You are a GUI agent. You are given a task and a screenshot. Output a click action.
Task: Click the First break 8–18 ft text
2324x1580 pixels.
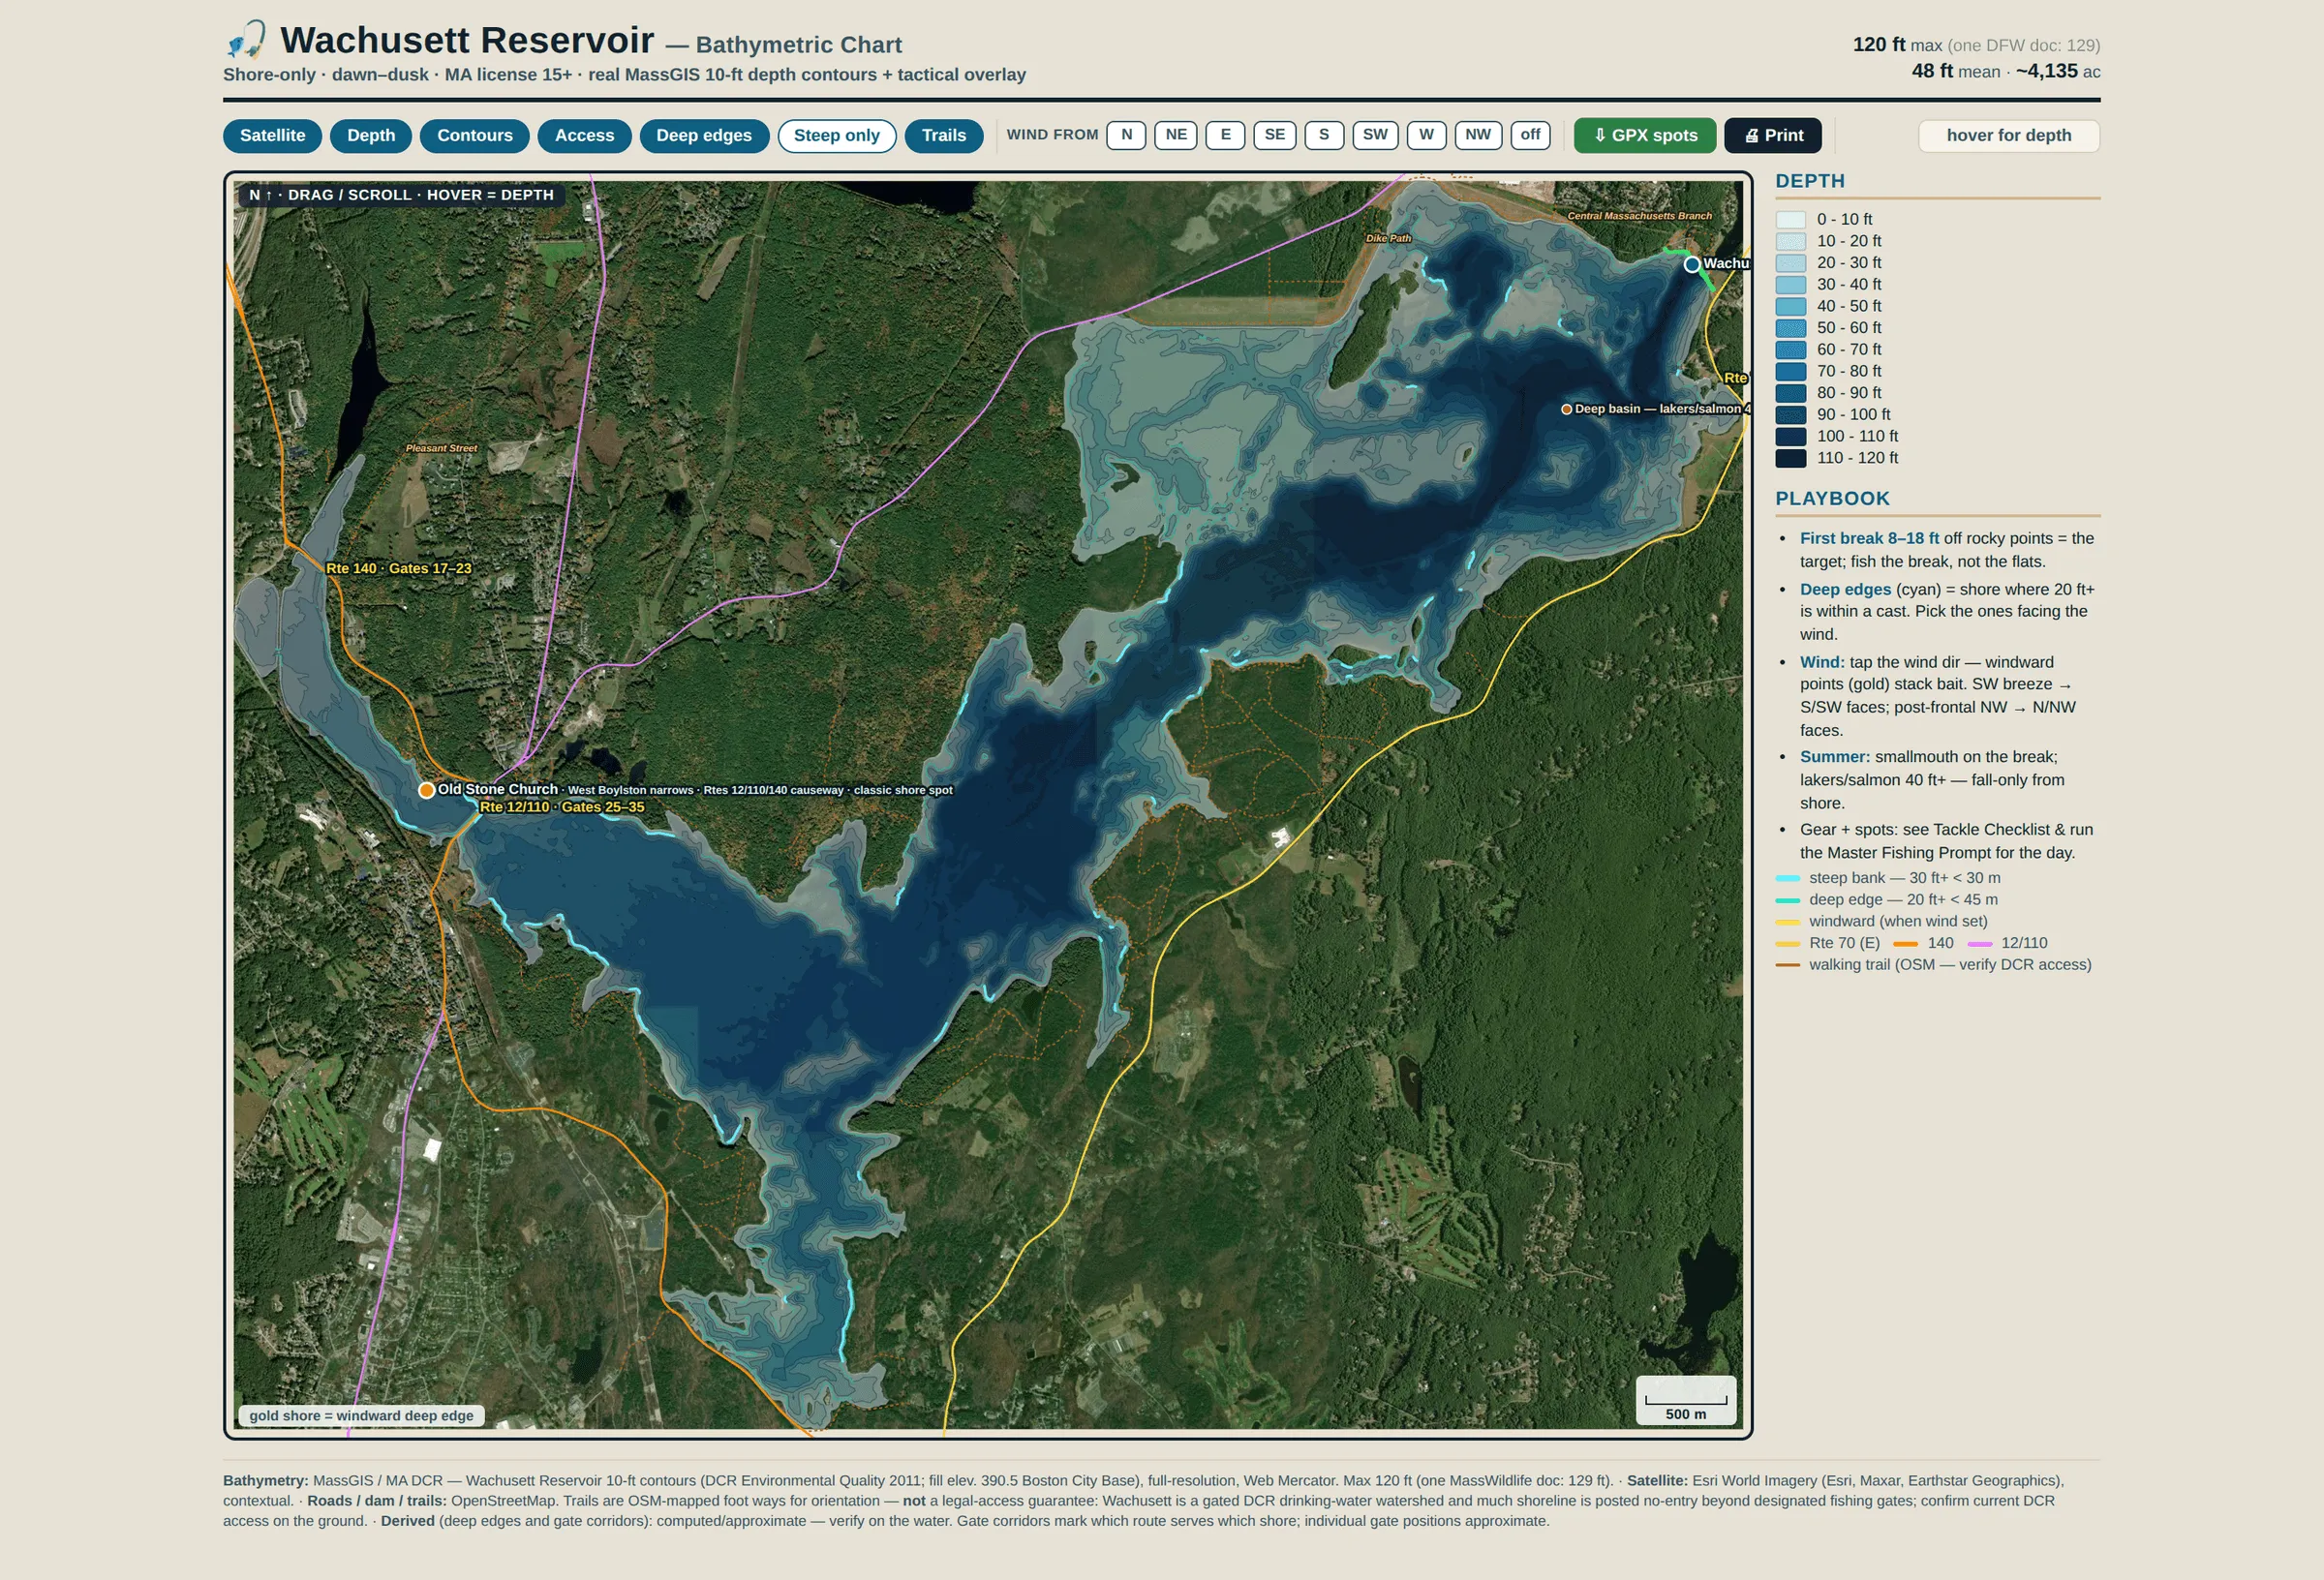(1869, 539)
